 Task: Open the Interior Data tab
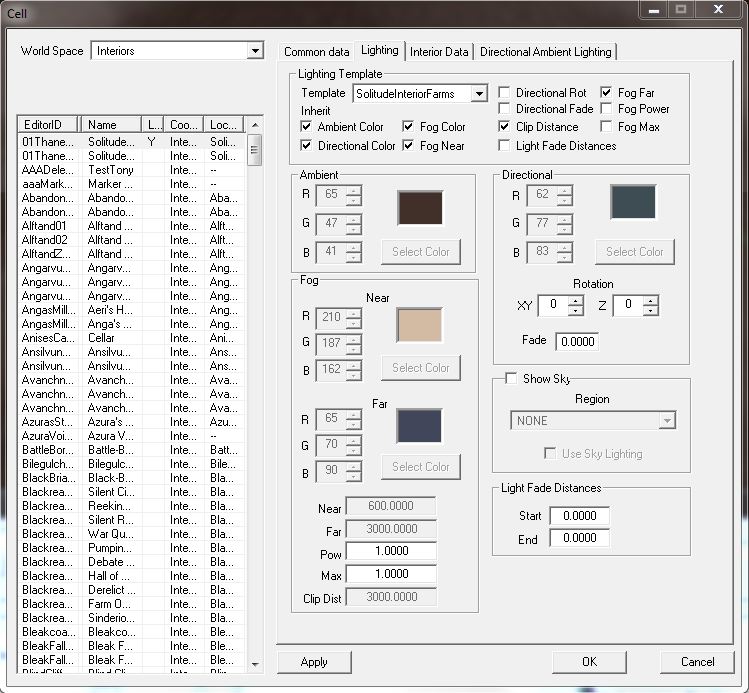(439, 52)
